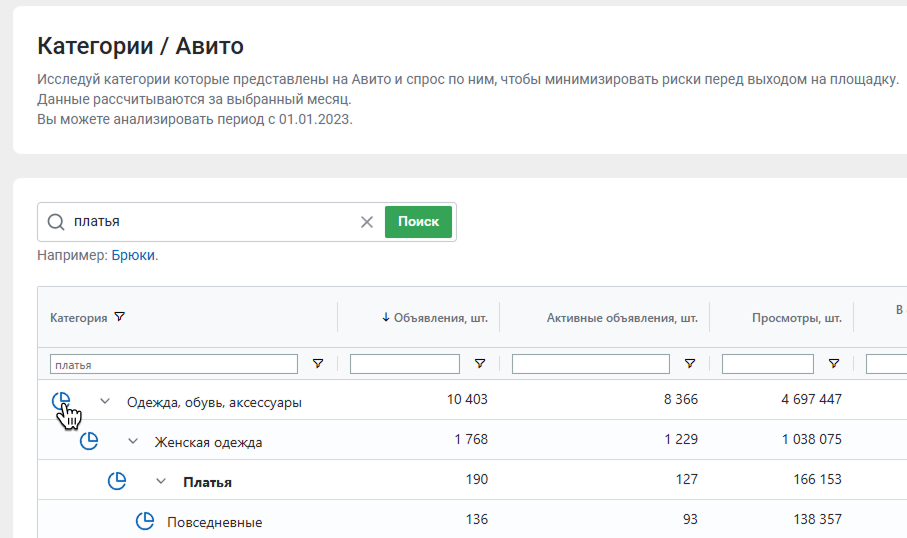Open pie chart for Женская одежда row
Screen dimensions: 907x538
89,441
